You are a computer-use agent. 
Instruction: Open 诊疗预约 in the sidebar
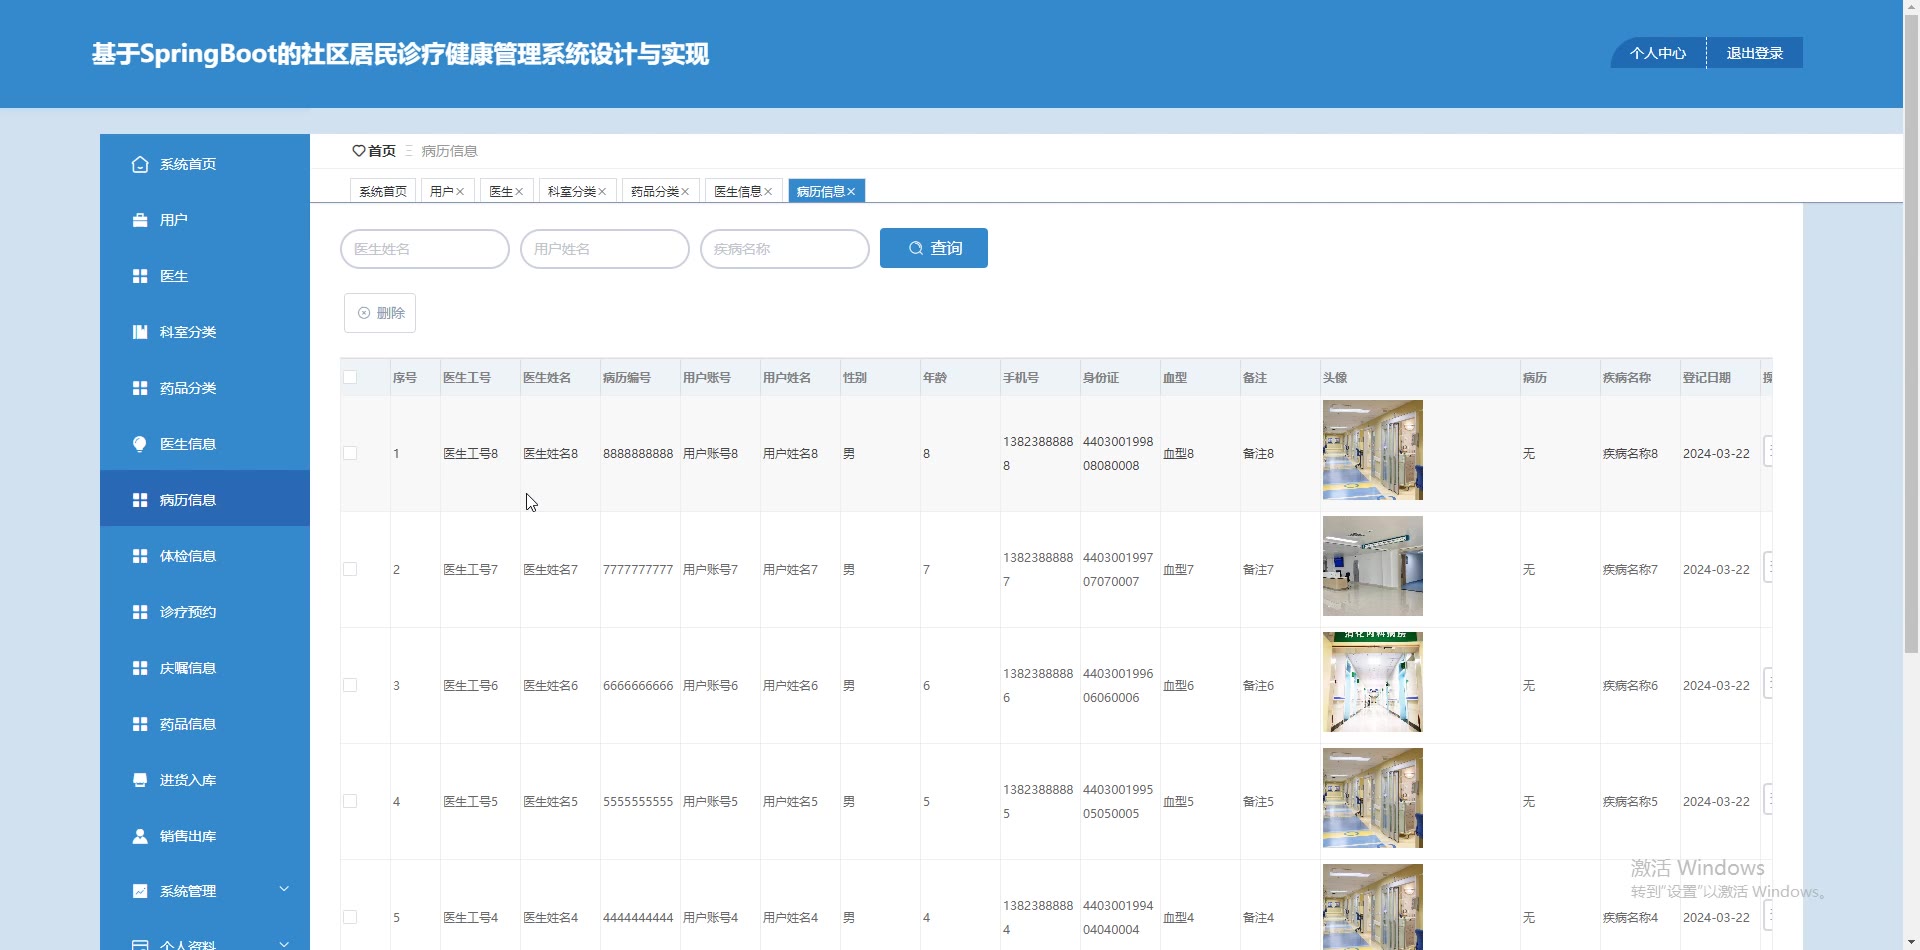[x=205, y=612]
